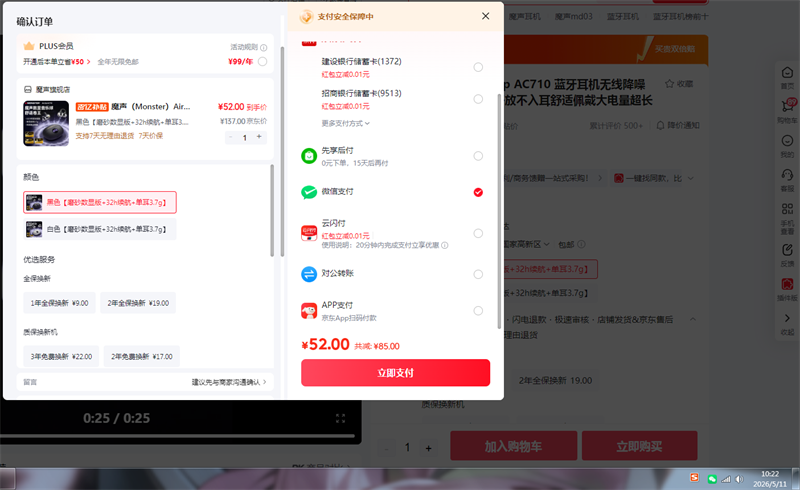The image size is (800, 490).
Task: Click the PLUS会员 crown icon
Action: point(29,46)
